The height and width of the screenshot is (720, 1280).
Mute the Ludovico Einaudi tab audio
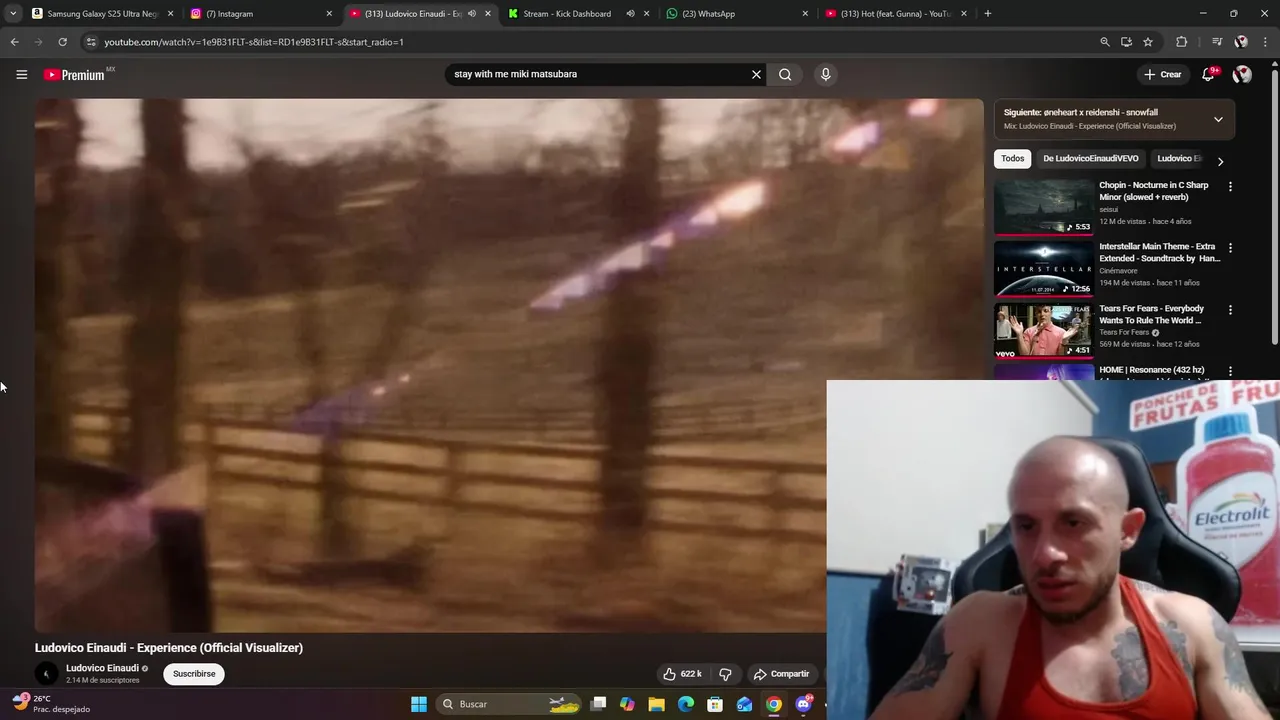[x=472, y=14]
